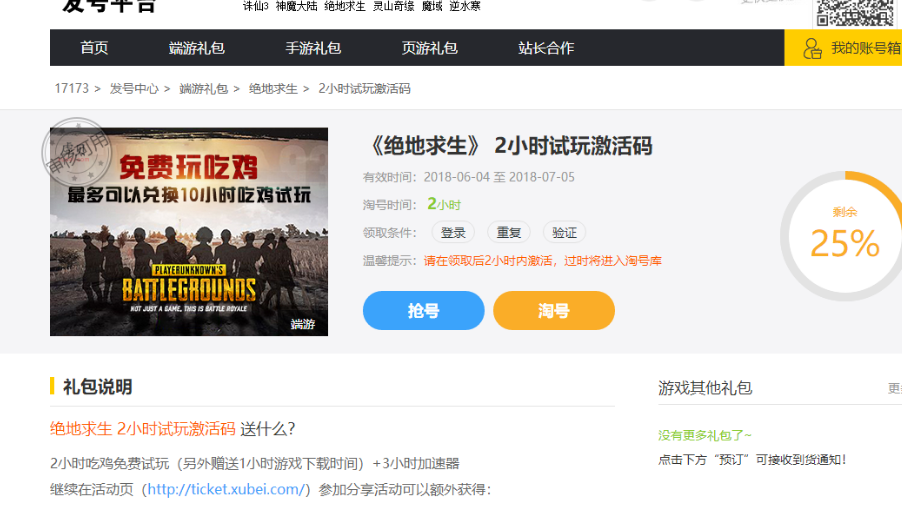902x505 pixels.
Task: Click the 游戏其他礼包 section heading
Action: 705,388
